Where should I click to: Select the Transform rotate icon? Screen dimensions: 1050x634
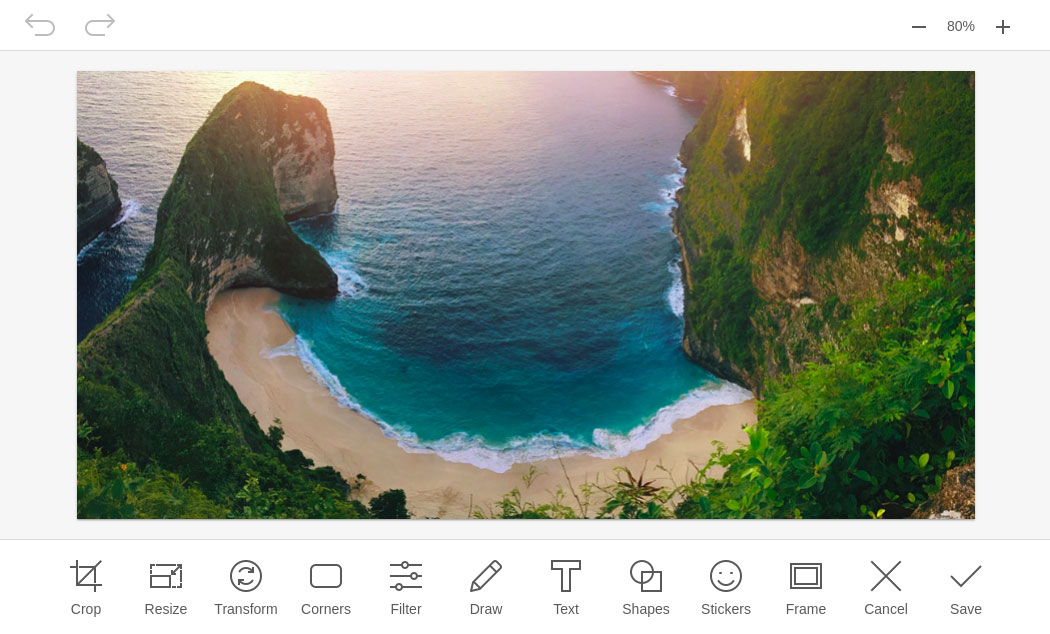point(246,576)
